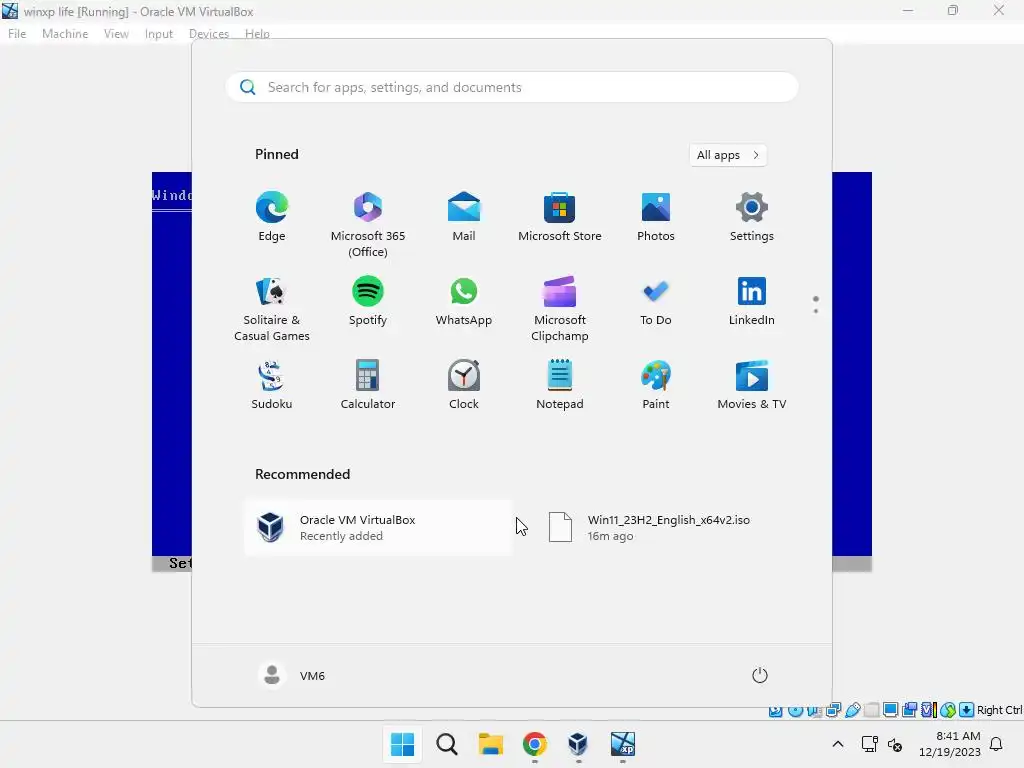Open the Machine menu in VirtualBox

coord(65,33)
